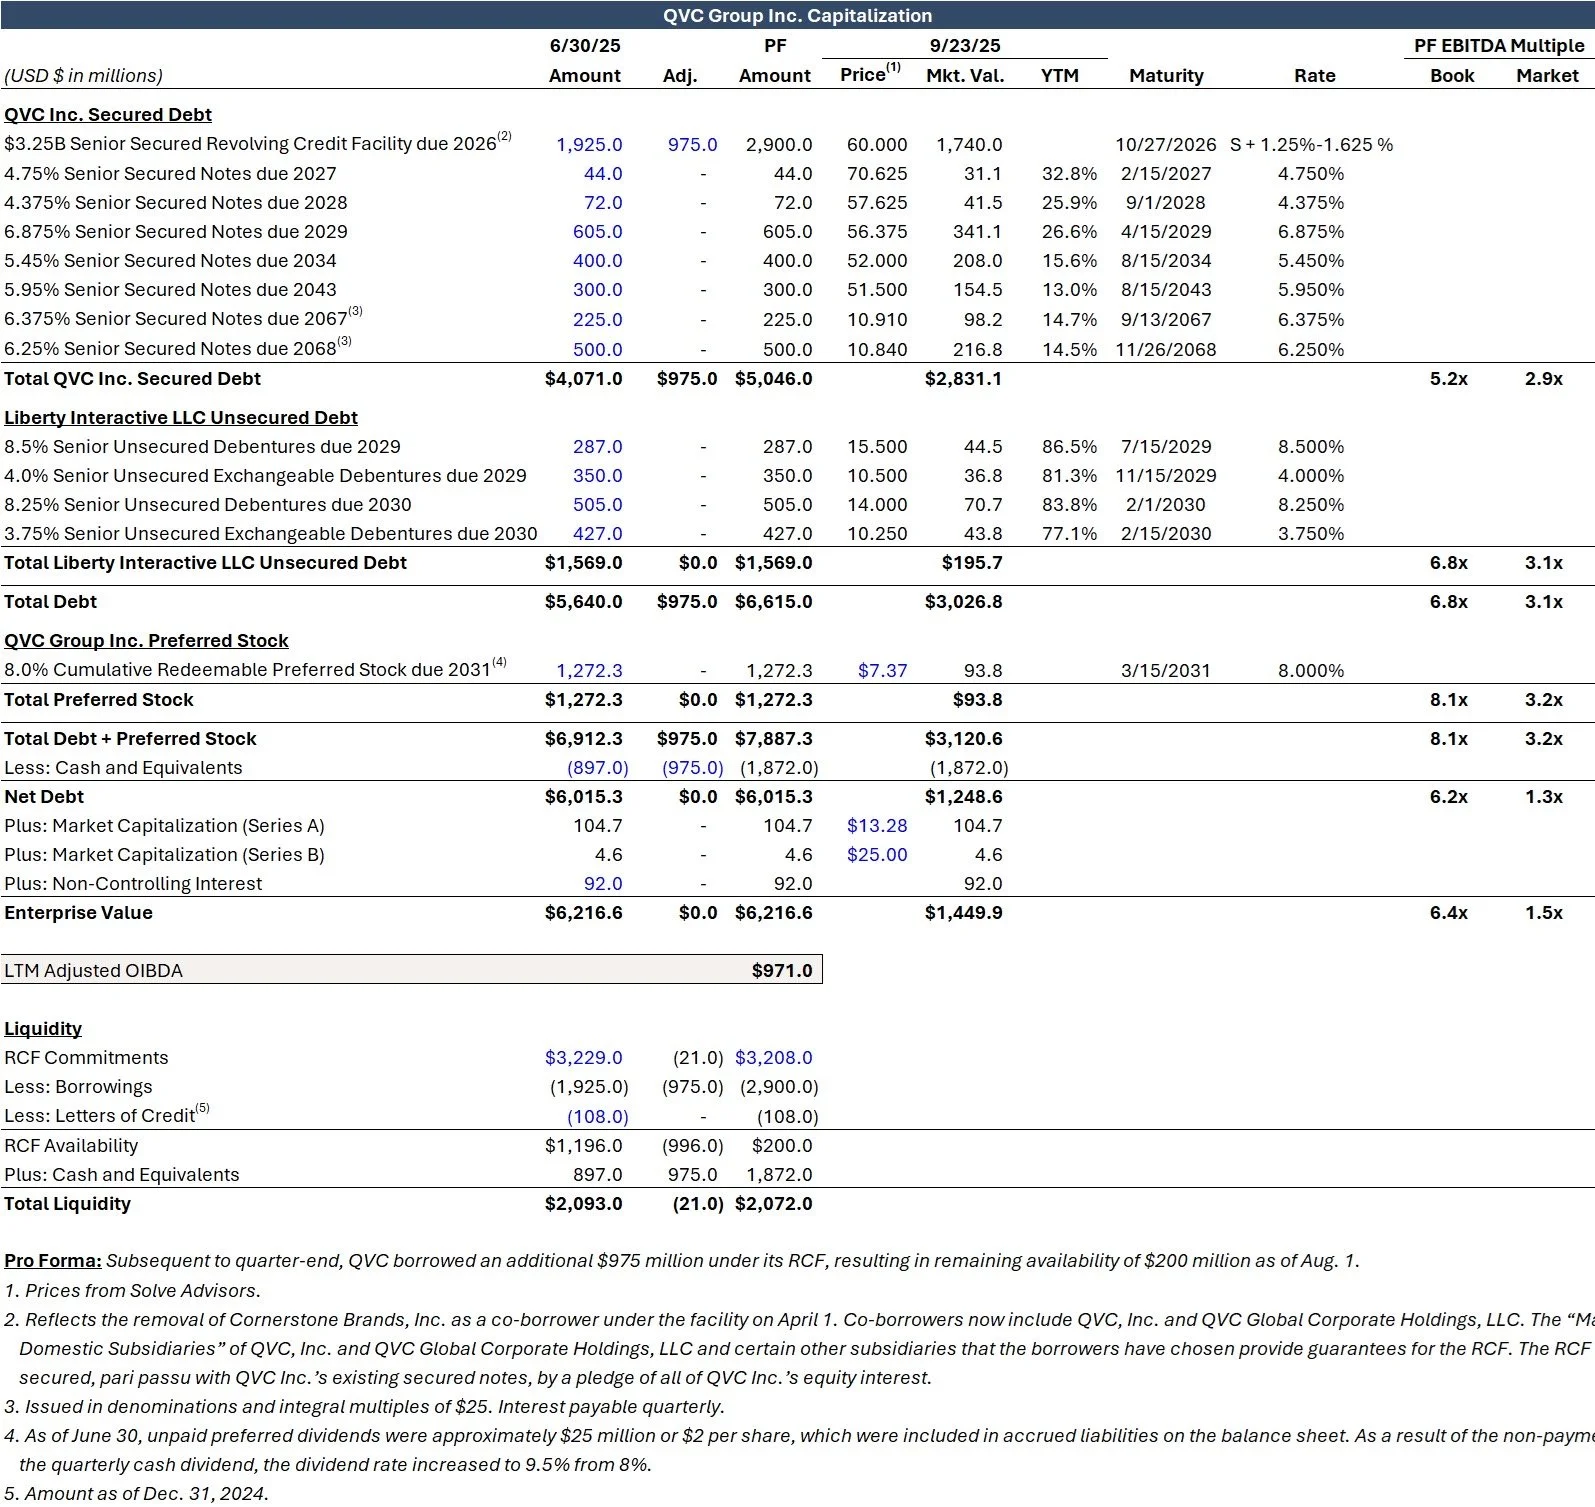The image size is (1595, 1507).
Task: Click the Series B share price $25.00
Action: [x=877, y=854]
